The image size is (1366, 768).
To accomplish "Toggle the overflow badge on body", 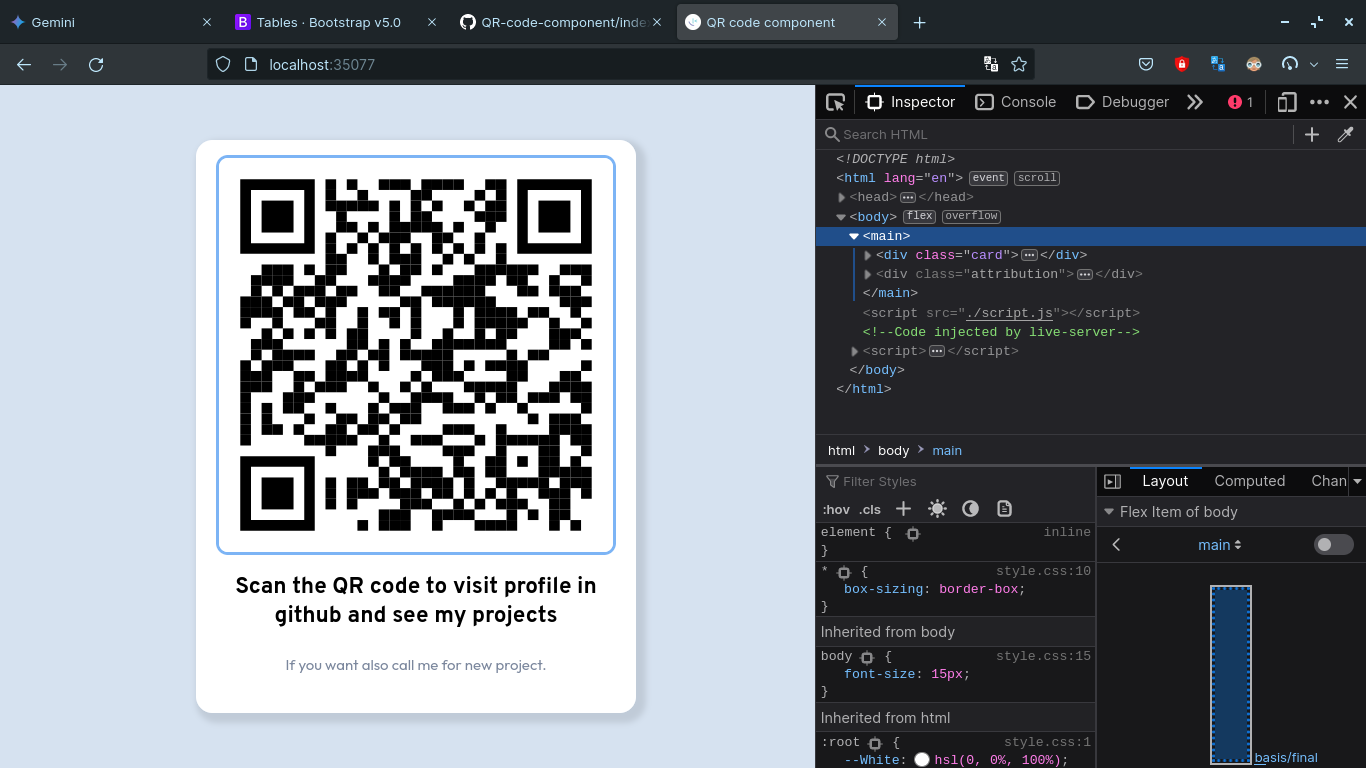I will click(971, 216).
